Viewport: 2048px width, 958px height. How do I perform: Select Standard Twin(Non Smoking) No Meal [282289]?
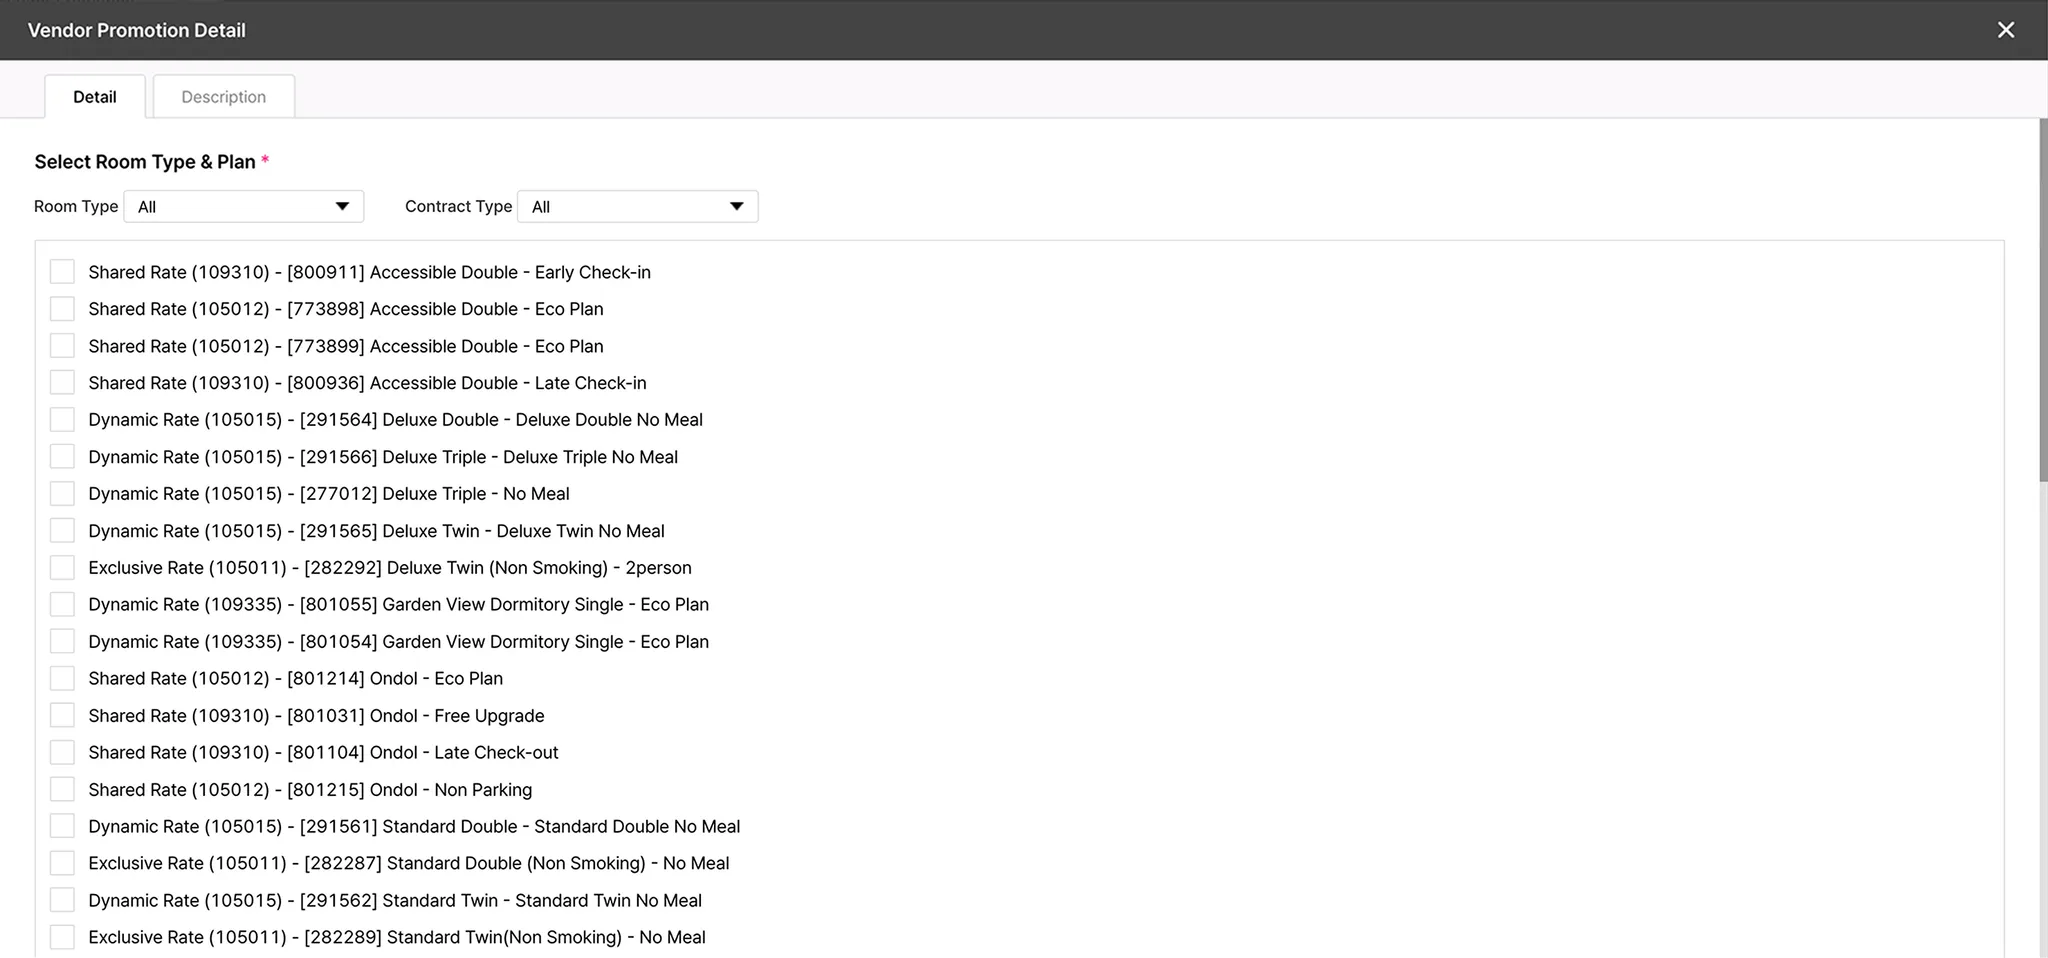tap(62, 938)
